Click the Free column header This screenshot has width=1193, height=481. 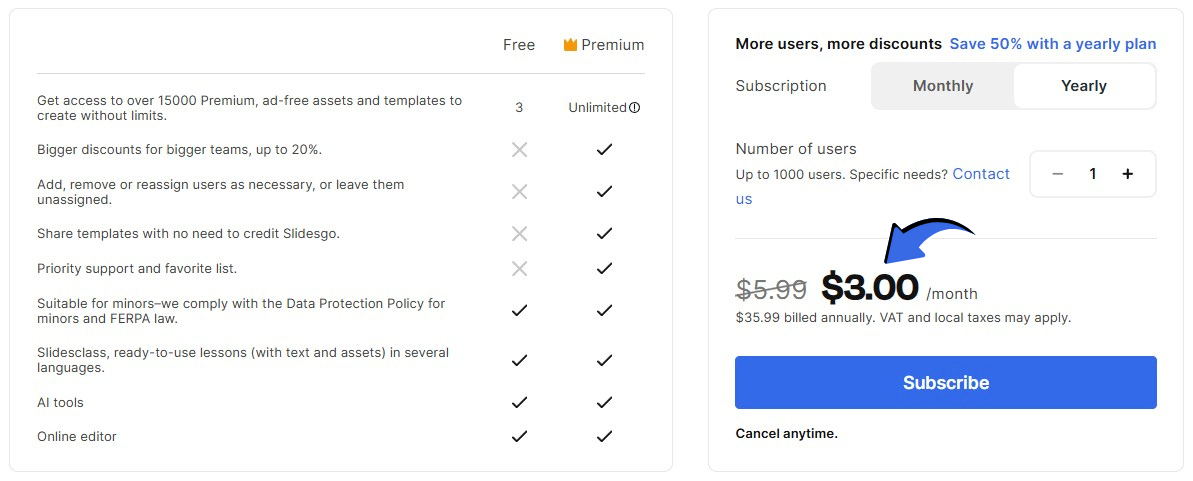pos(519,45)
